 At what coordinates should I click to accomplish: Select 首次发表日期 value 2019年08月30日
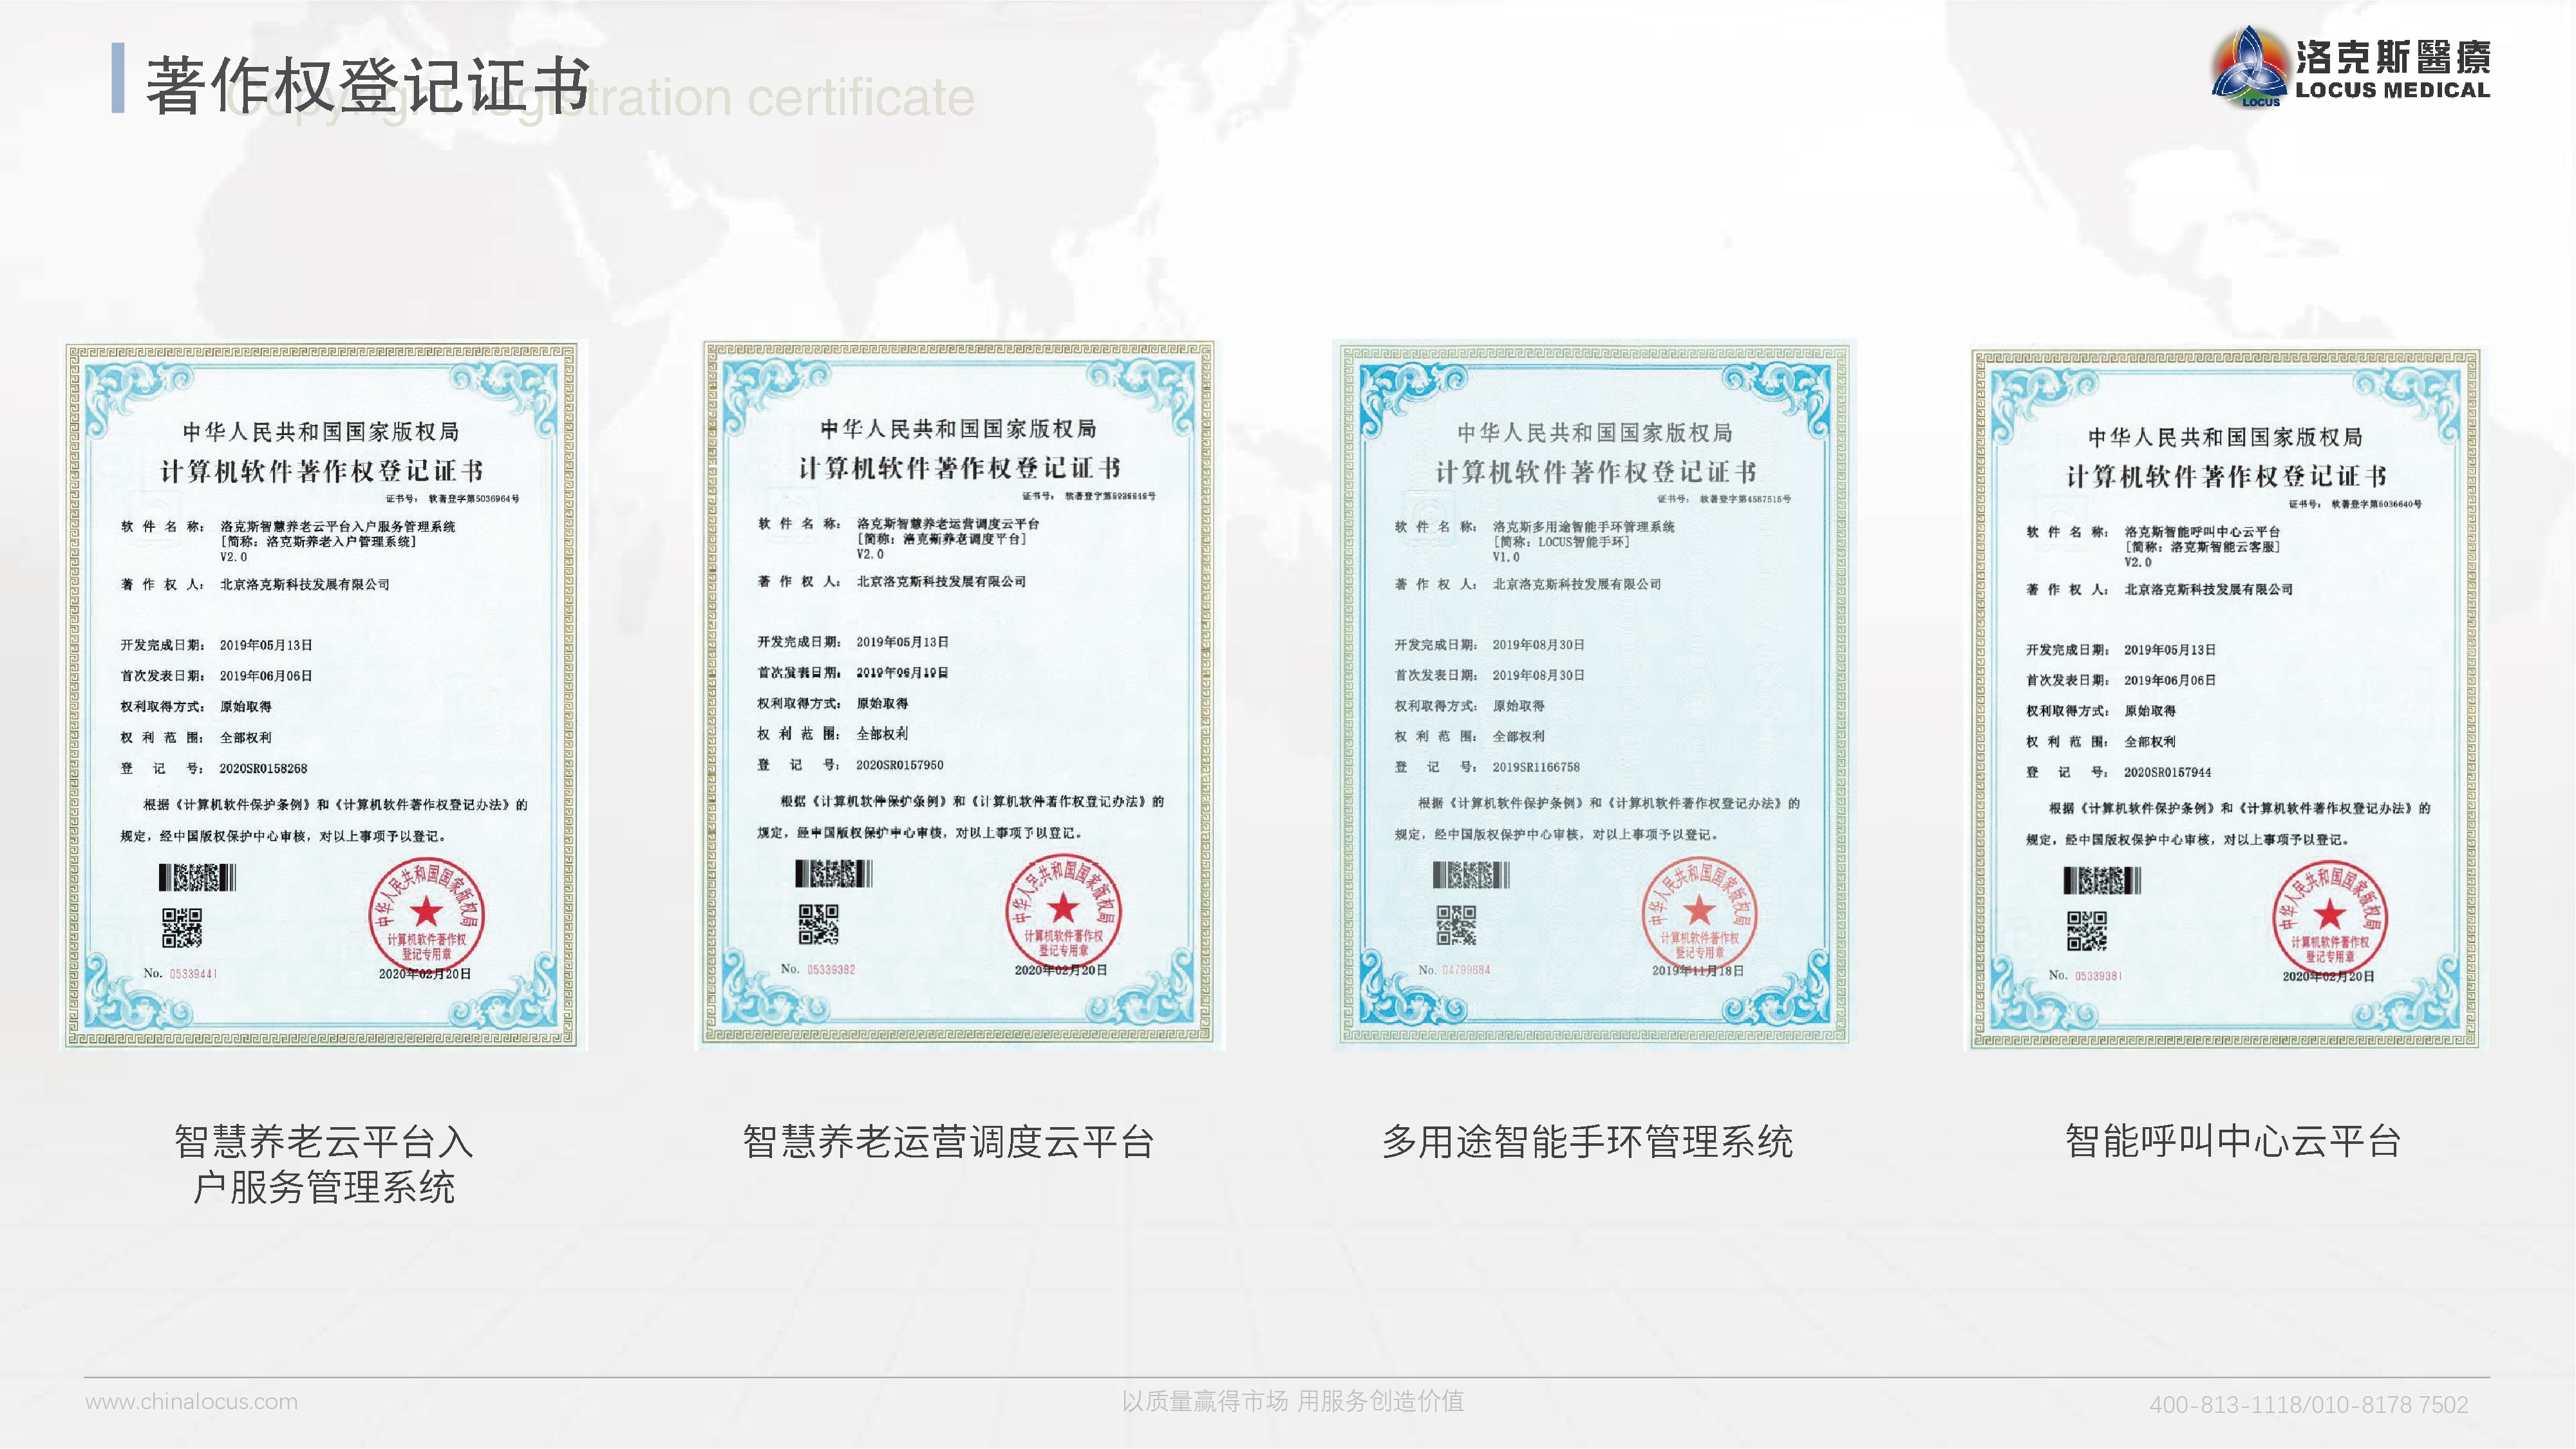[x=1538, y=675]
